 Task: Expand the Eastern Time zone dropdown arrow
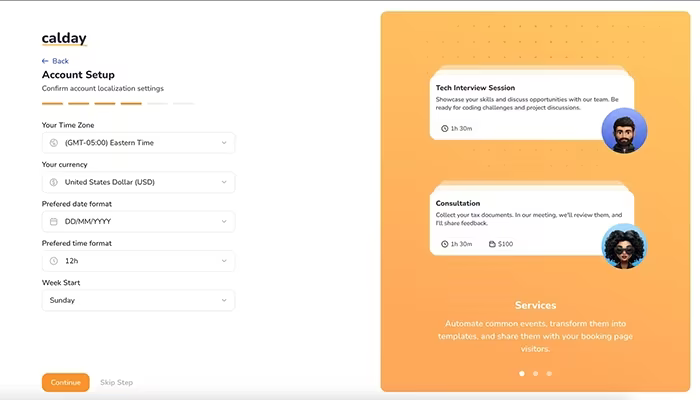224,143
